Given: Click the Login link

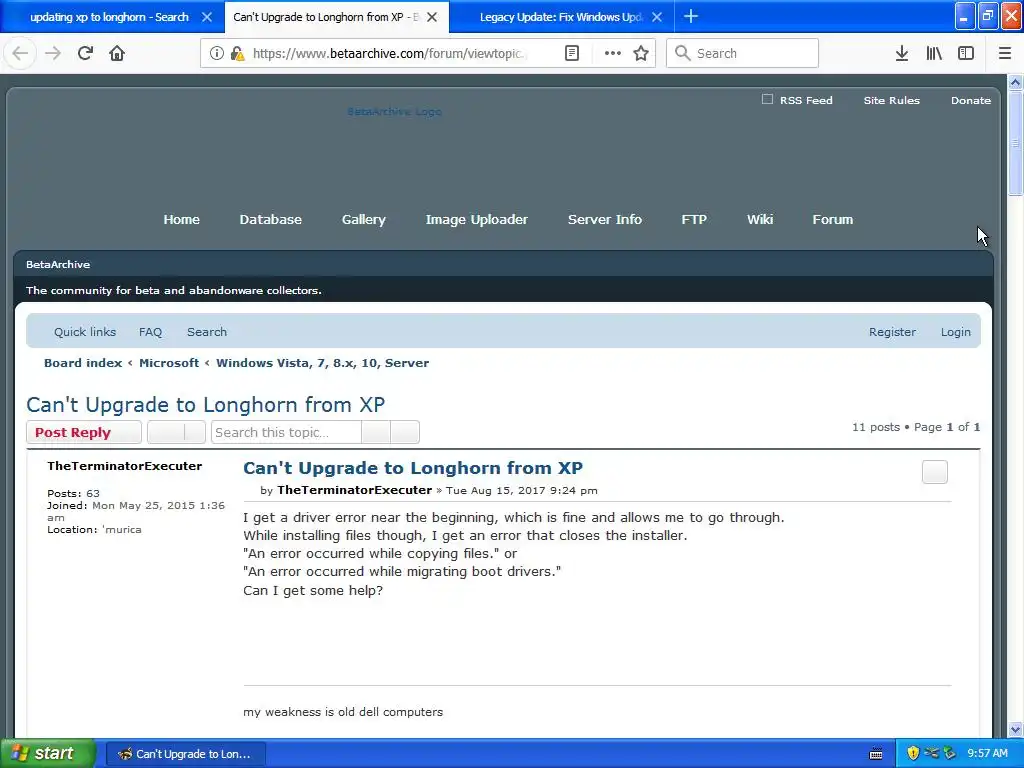Looking at the screenshot, I should [x=955, y=332].
